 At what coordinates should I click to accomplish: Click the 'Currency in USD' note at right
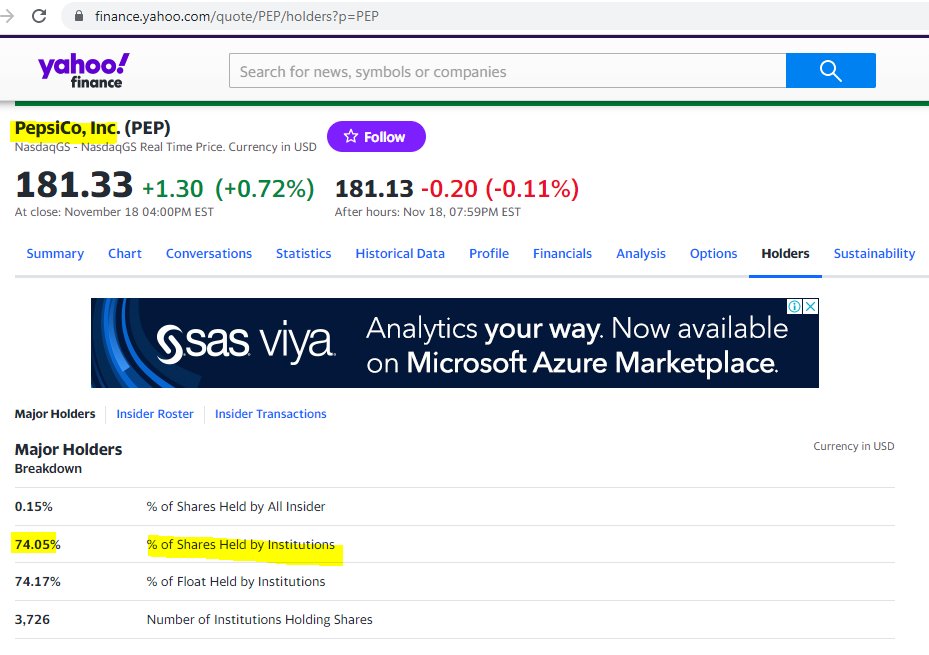tap(854, 446)
